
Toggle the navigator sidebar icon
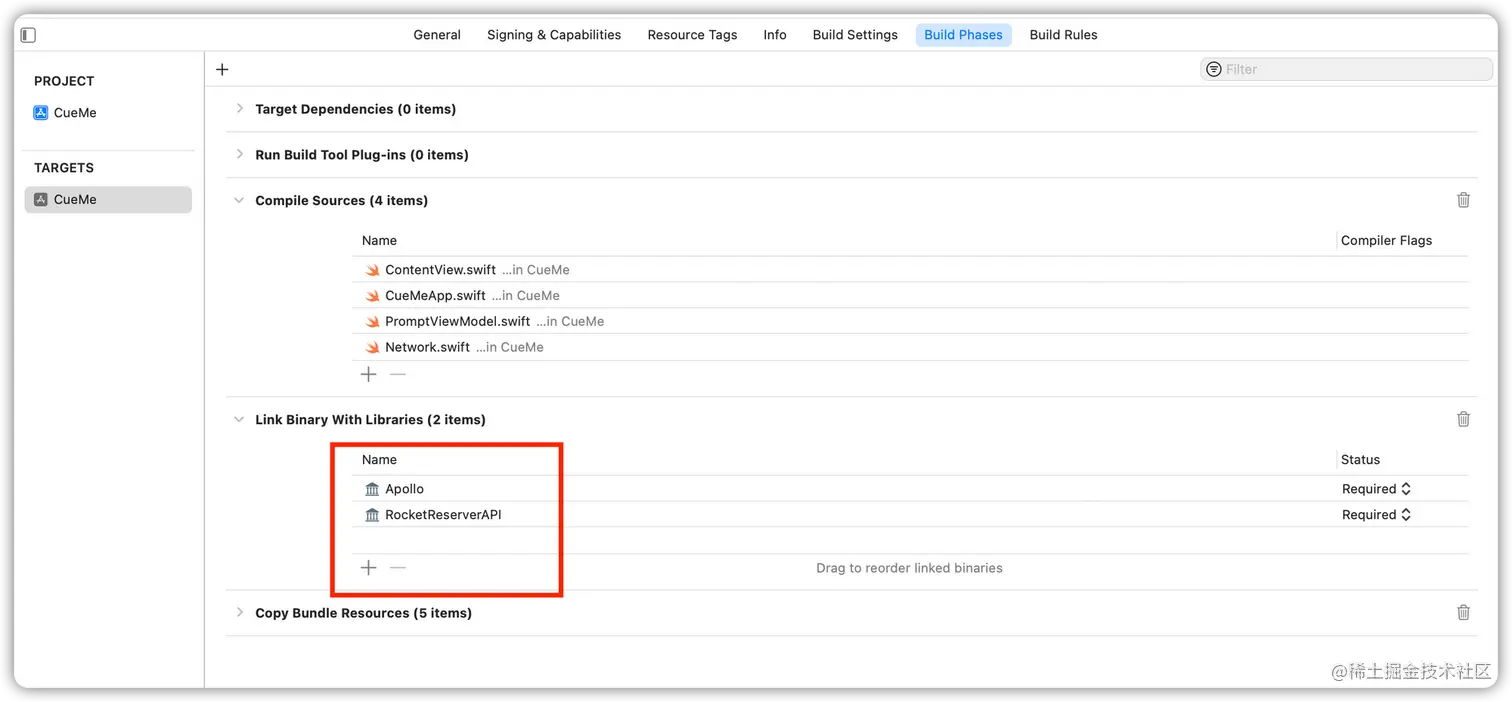tap(28, 35)
